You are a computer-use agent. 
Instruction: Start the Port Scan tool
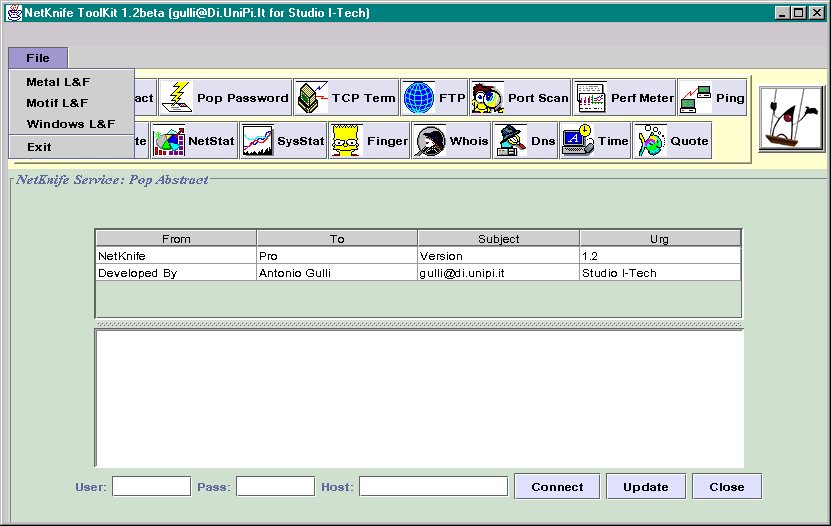tap(520, 97)
